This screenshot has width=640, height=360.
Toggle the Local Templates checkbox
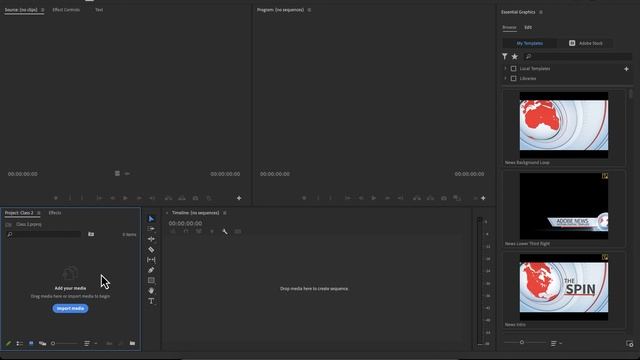513,69
